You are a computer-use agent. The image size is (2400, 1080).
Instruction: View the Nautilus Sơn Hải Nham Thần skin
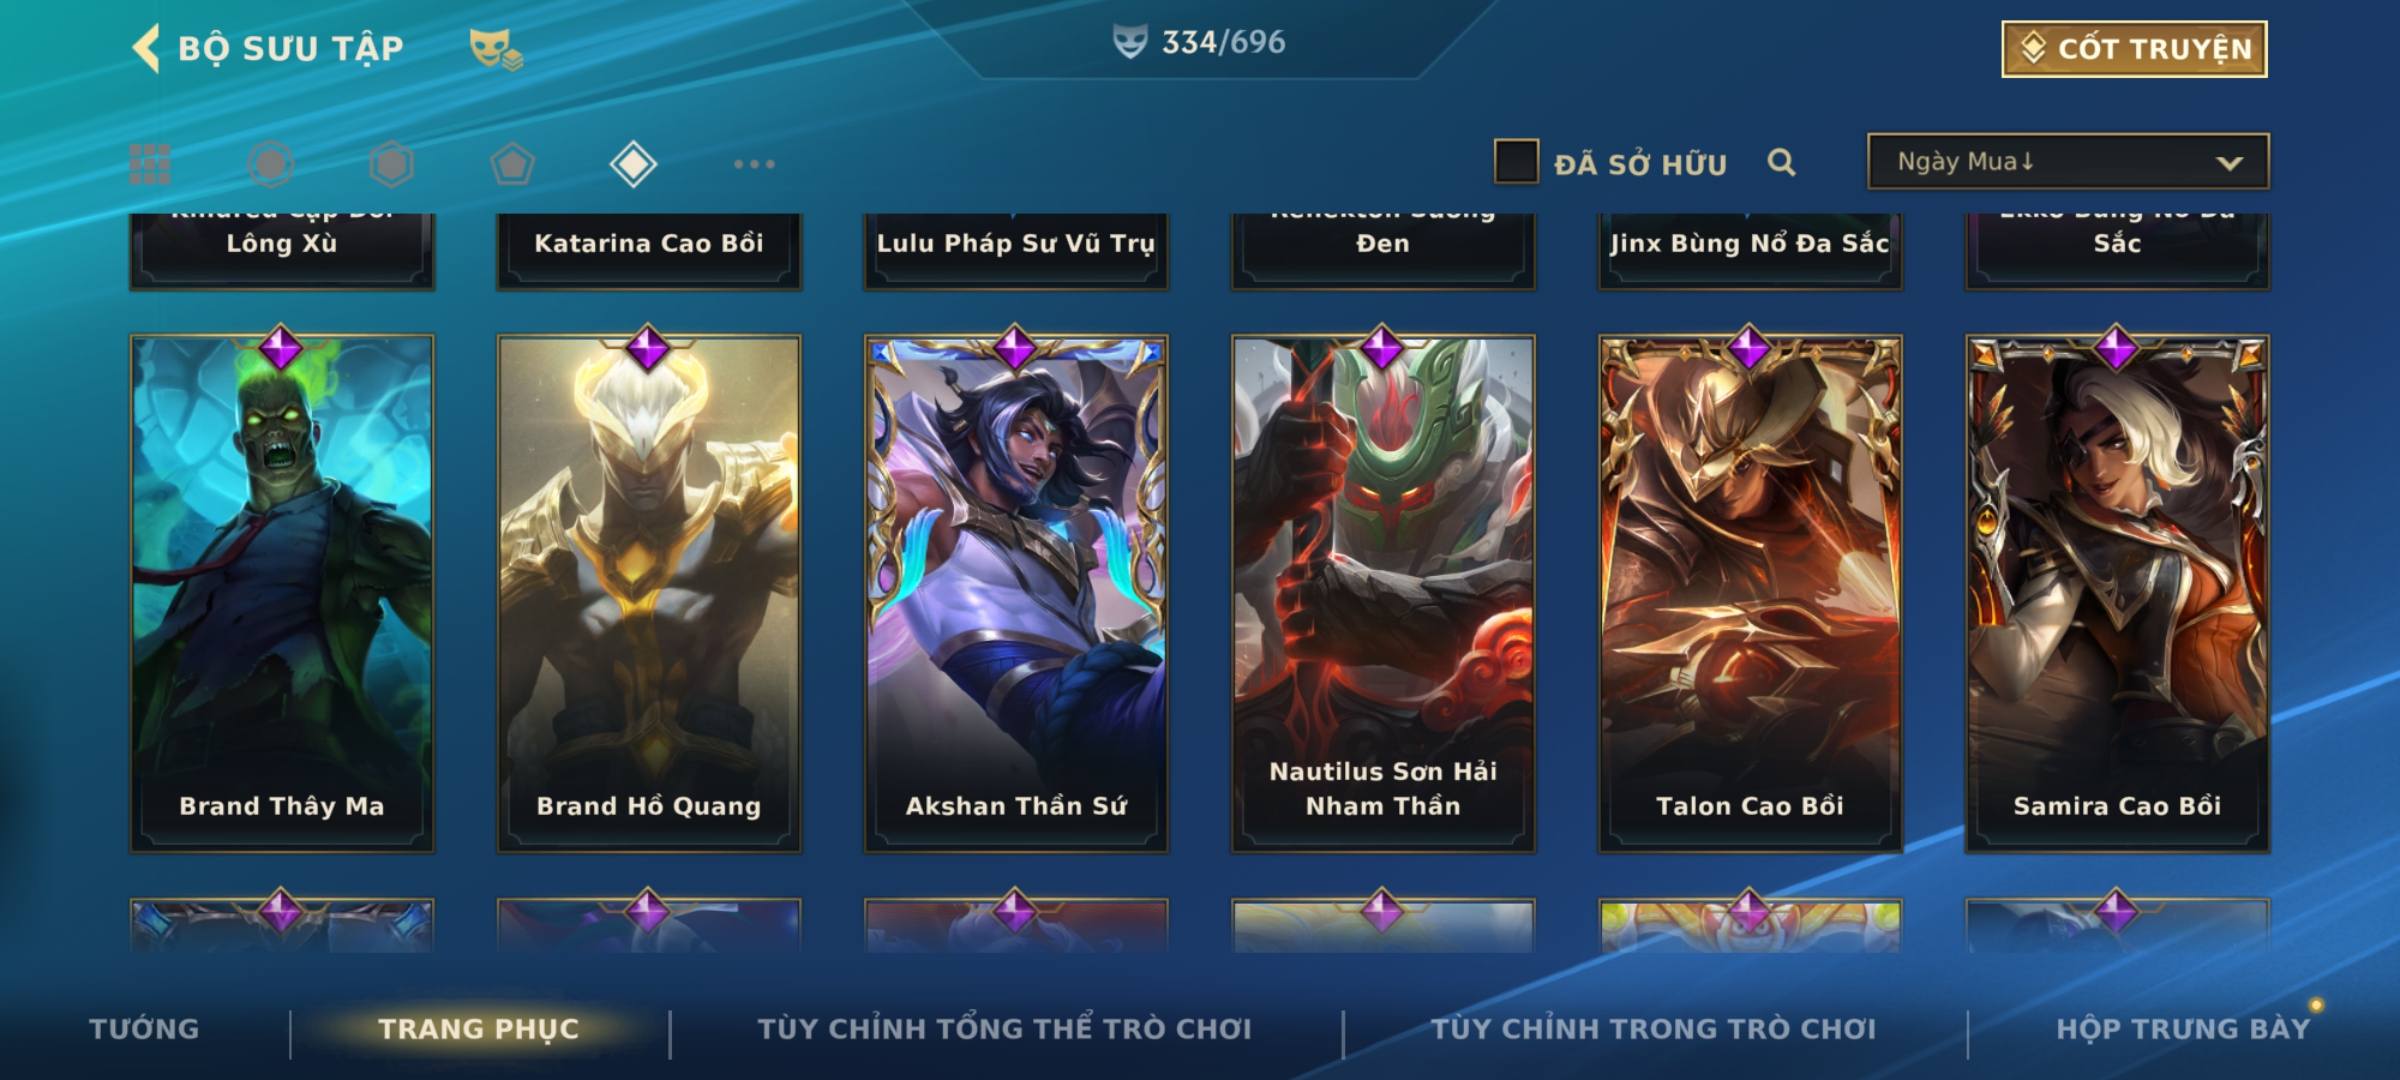[1383, 593]
